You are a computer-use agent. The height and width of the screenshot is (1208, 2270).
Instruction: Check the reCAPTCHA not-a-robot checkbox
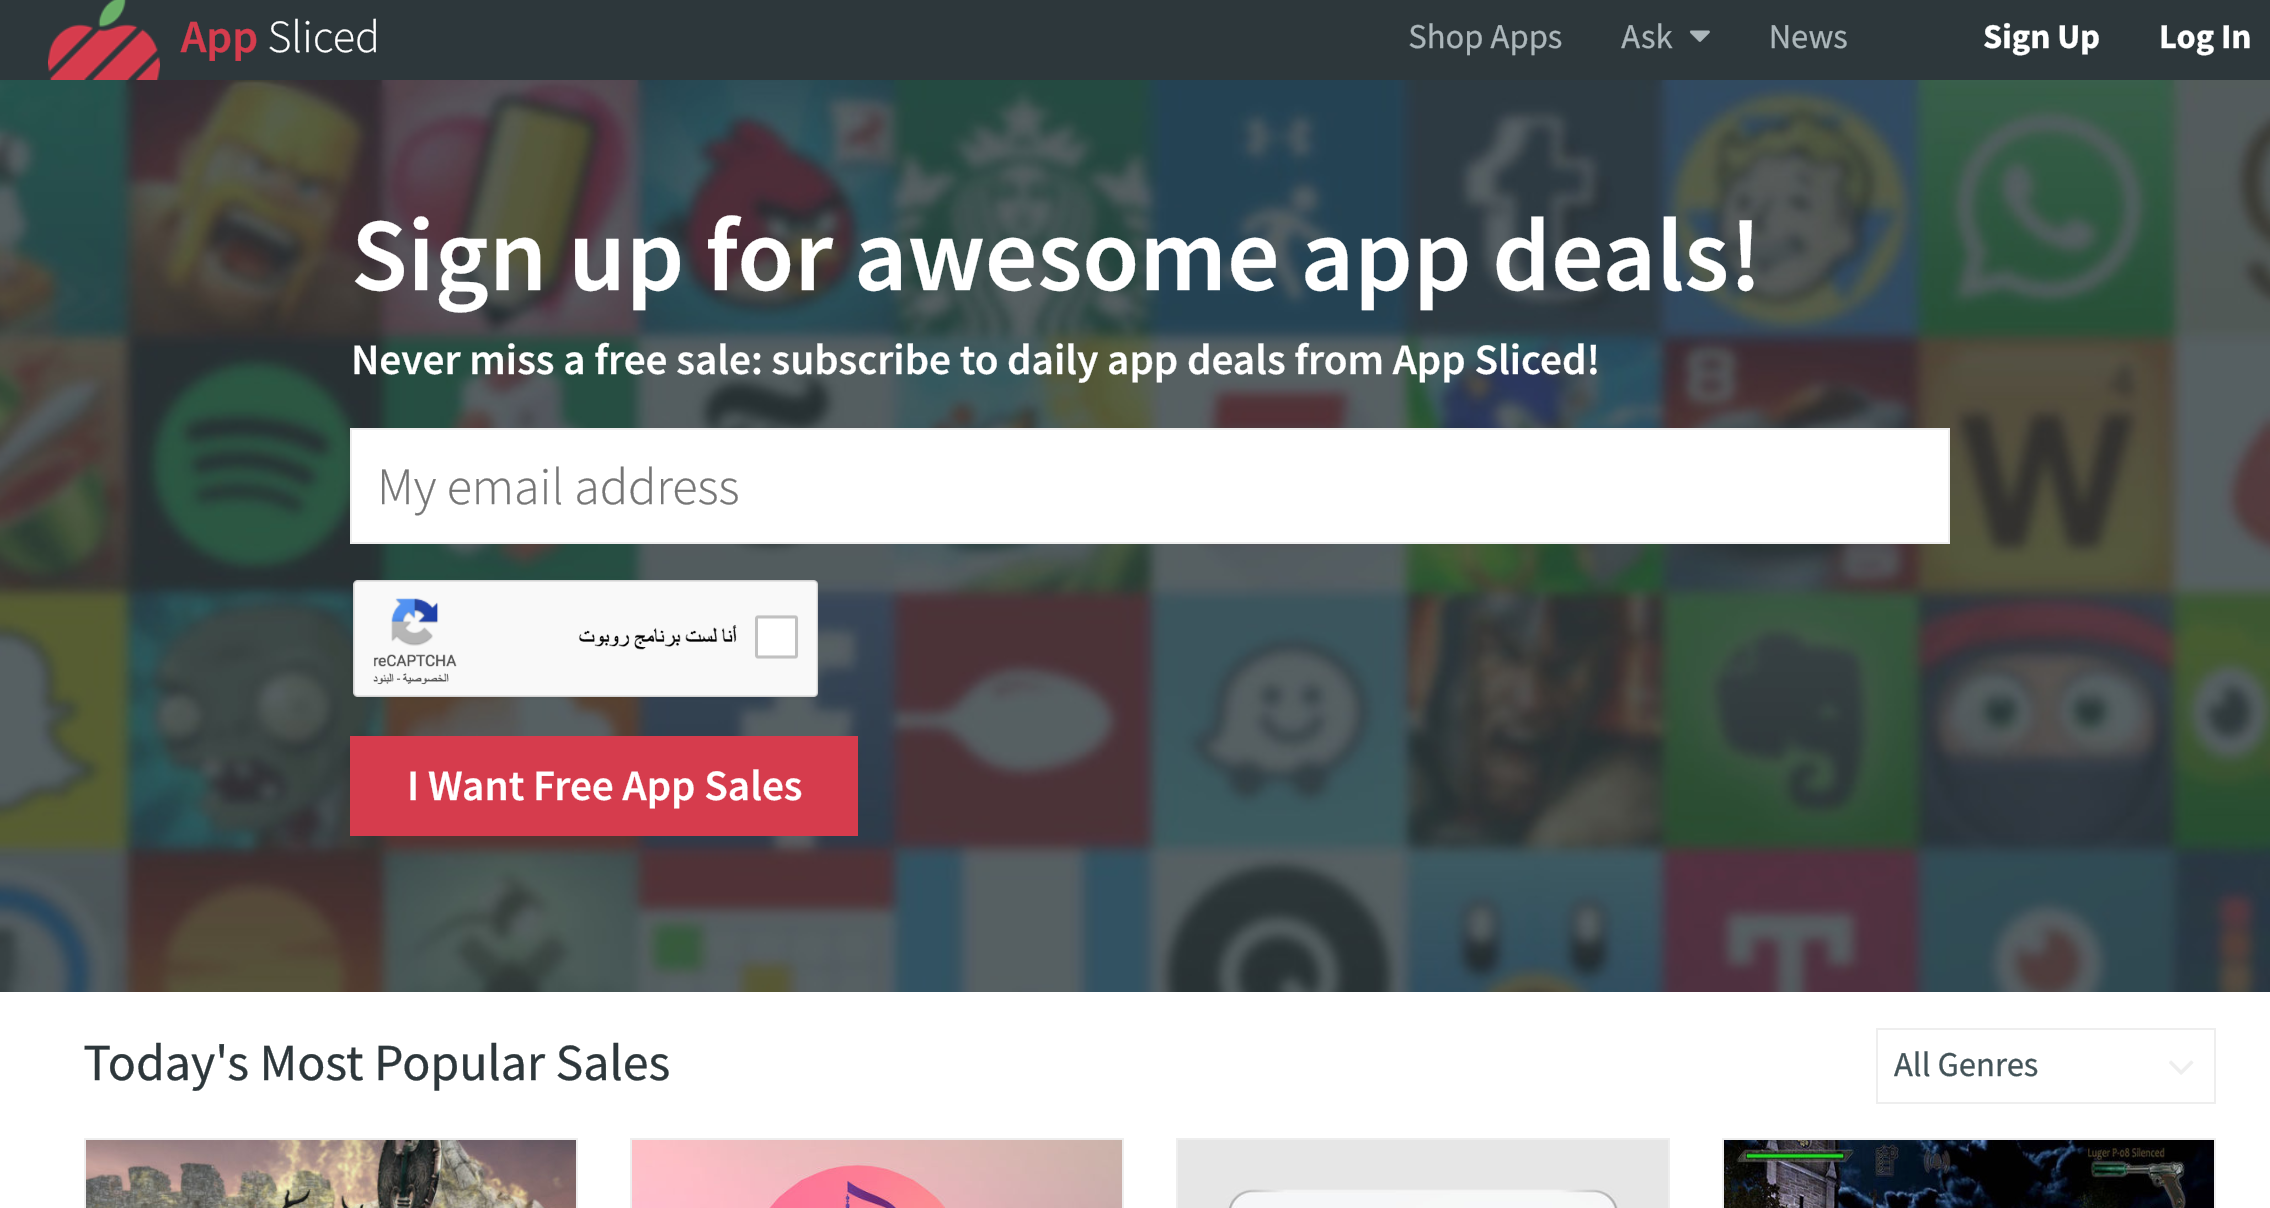point(776,637)
